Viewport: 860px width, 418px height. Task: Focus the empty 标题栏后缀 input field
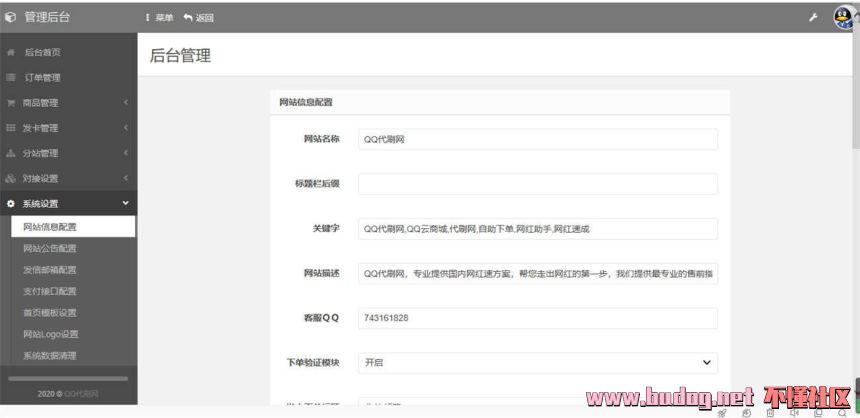click(x=538, y=184)
